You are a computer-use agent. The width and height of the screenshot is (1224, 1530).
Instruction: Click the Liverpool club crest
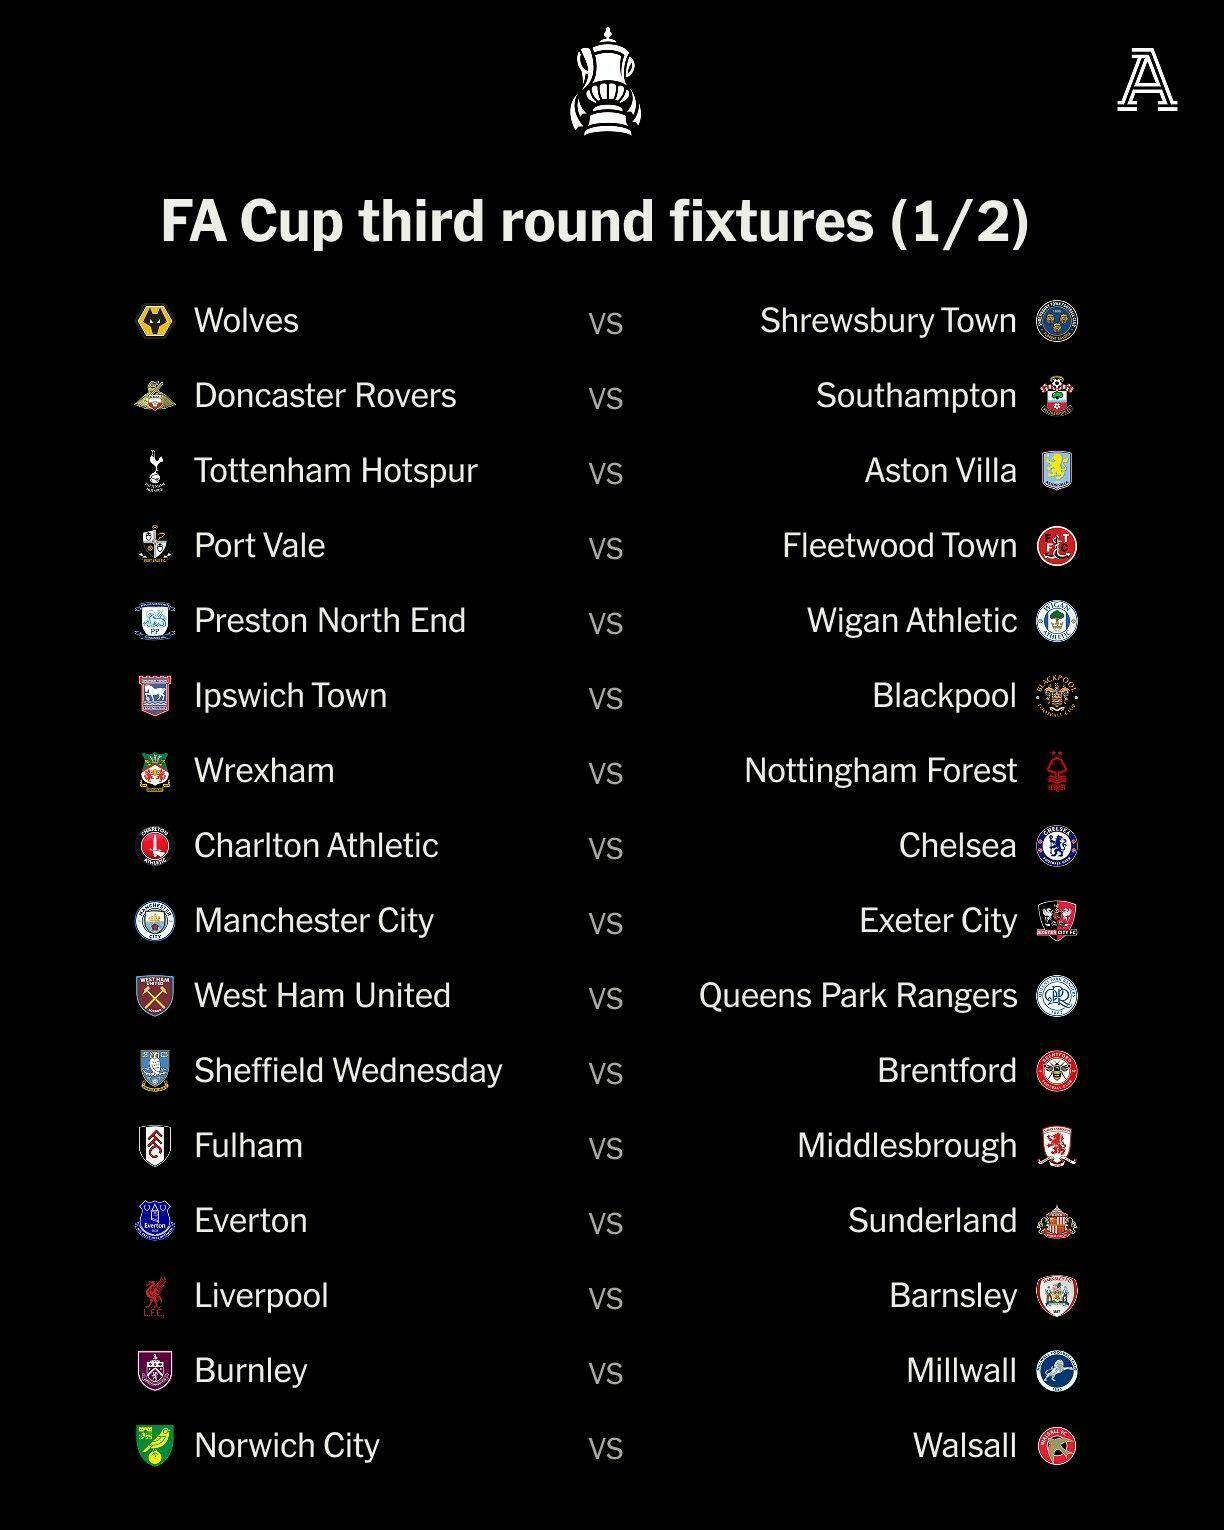[155, 1296]
